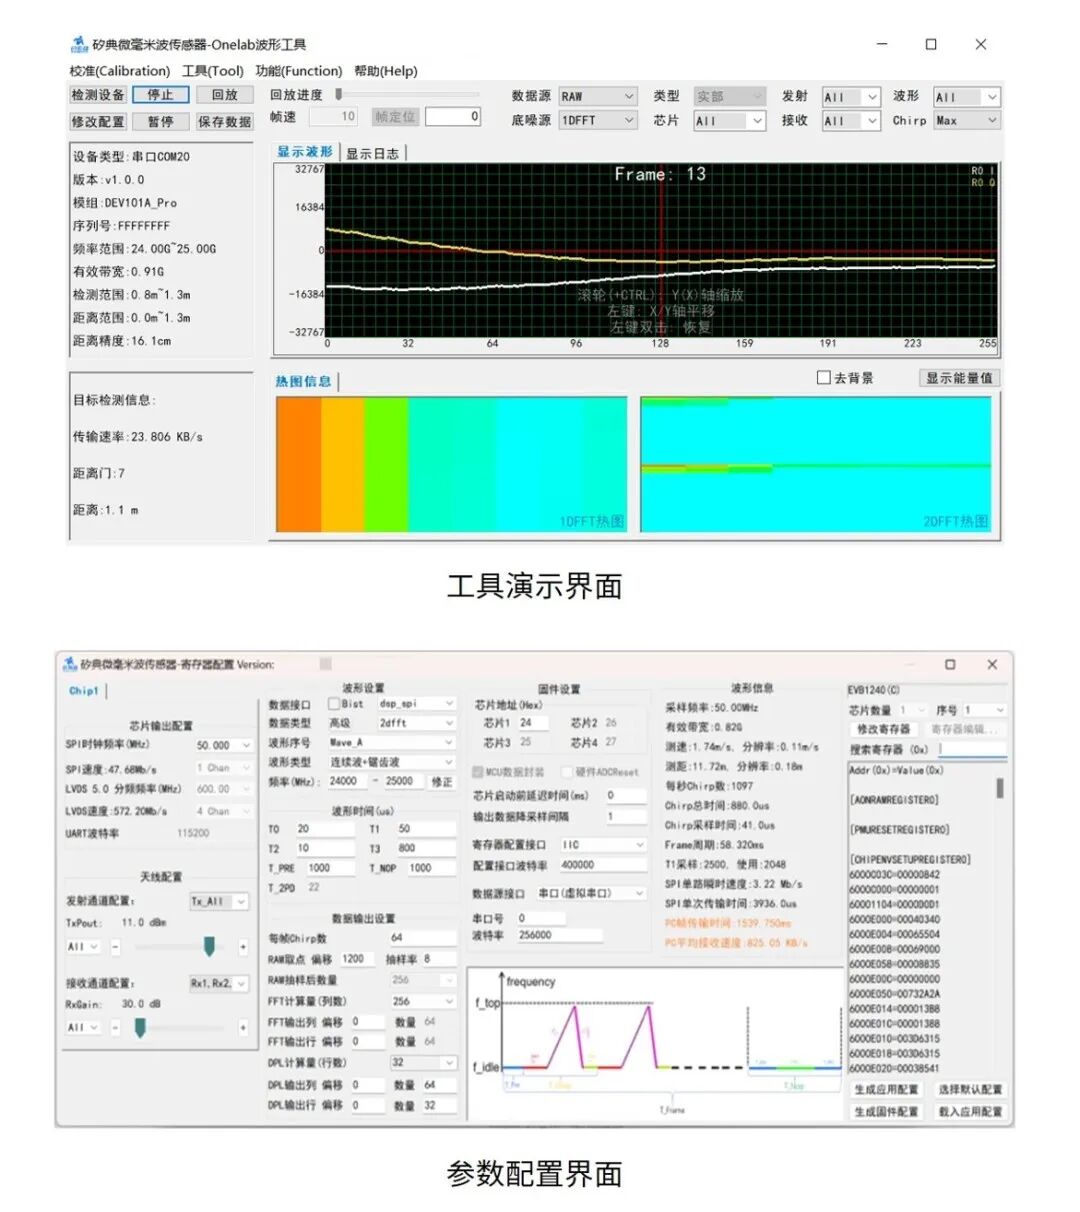The width and height of the screenshot is (1080, 1212).
Task: Click 暂停 to pause acquisition
Action: coord(159,122)
